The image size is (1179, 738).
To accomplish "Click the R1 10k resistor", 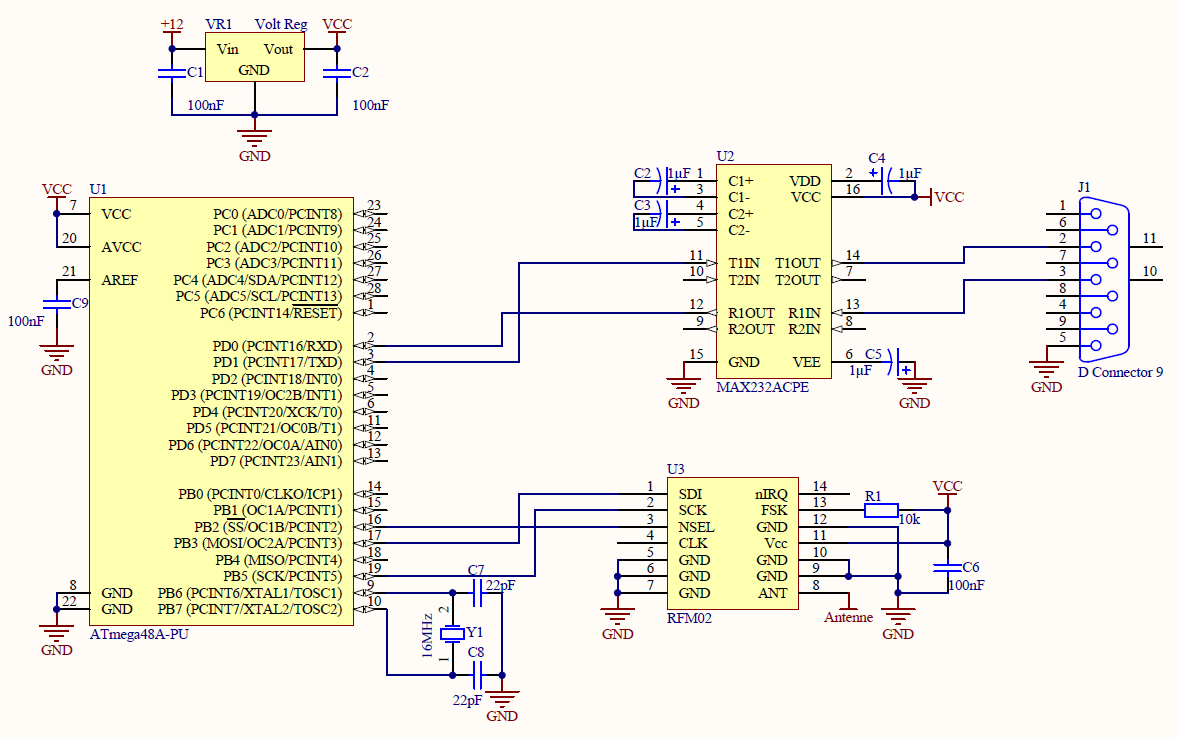I will [881, 511].
